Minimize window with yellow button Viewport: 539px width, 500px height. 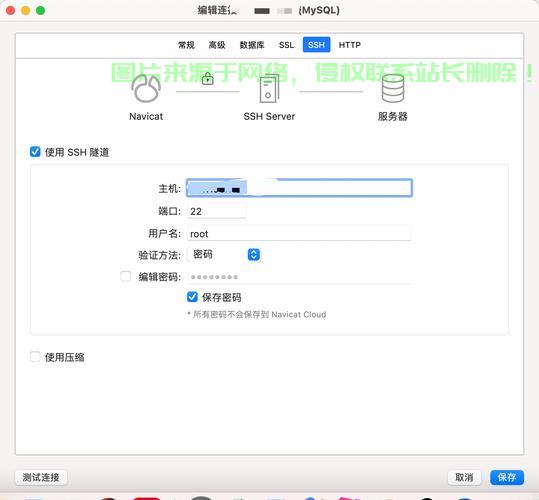tap(25, 11)
